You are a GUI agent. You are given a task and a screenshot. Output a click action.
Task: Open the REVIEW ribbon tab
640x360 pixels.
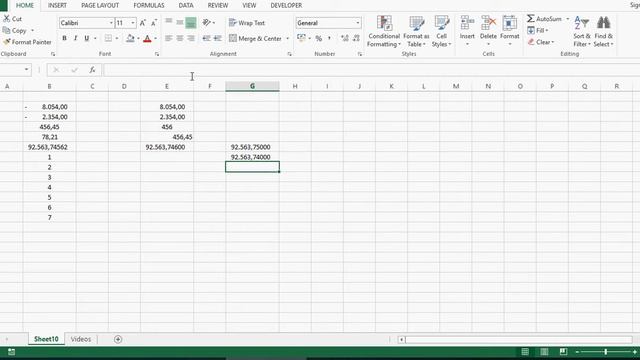(x=218, y=5)
